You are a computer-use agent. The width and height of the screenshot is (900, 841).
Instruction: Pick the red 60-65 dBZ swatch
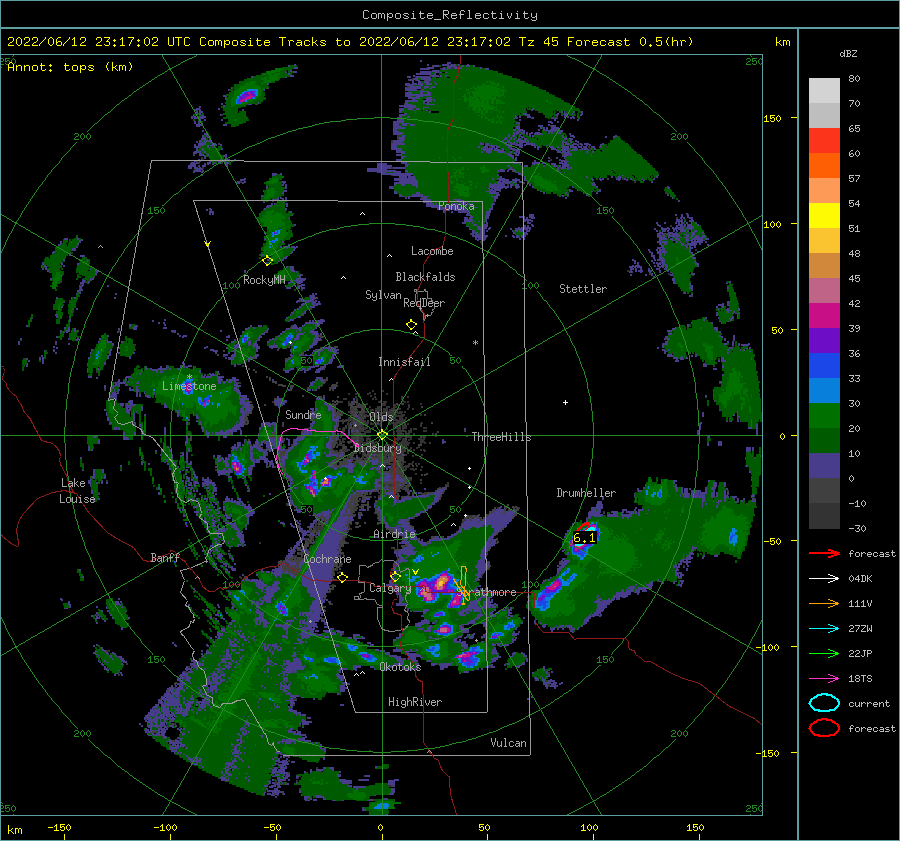click(824, 141)
